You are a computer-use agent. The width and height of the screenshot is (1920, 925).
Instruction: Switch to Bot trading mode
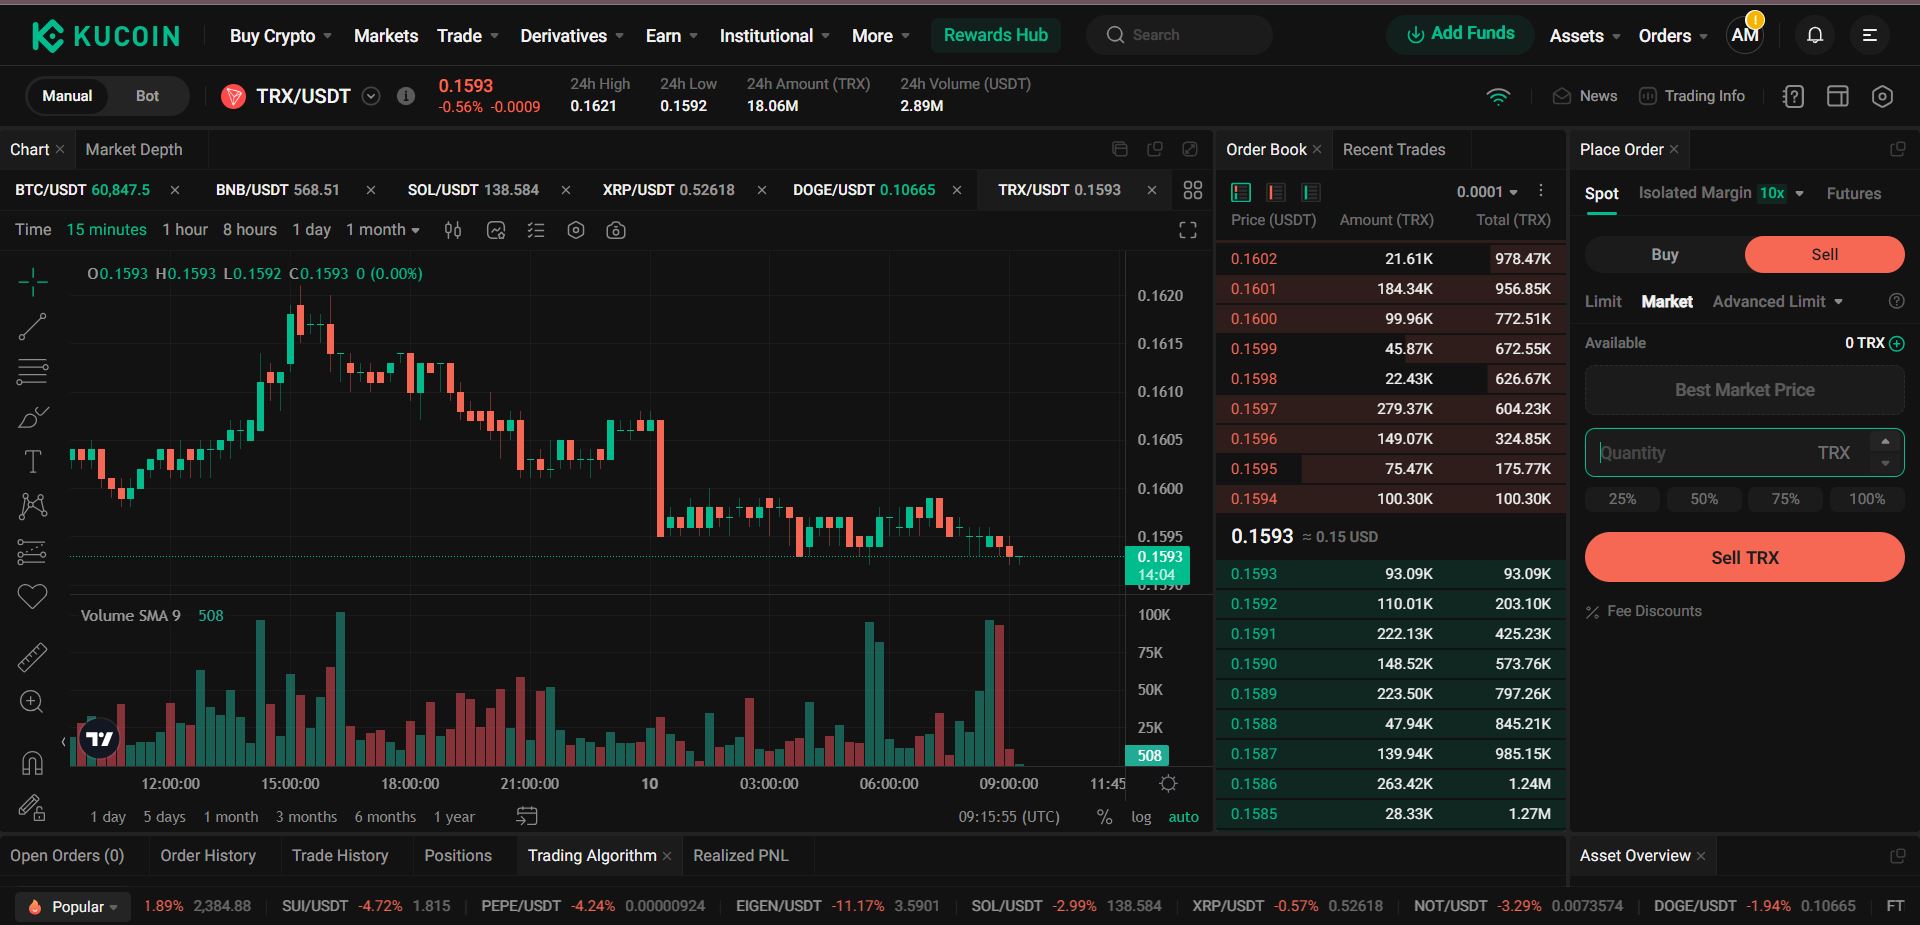click(147, 96)
